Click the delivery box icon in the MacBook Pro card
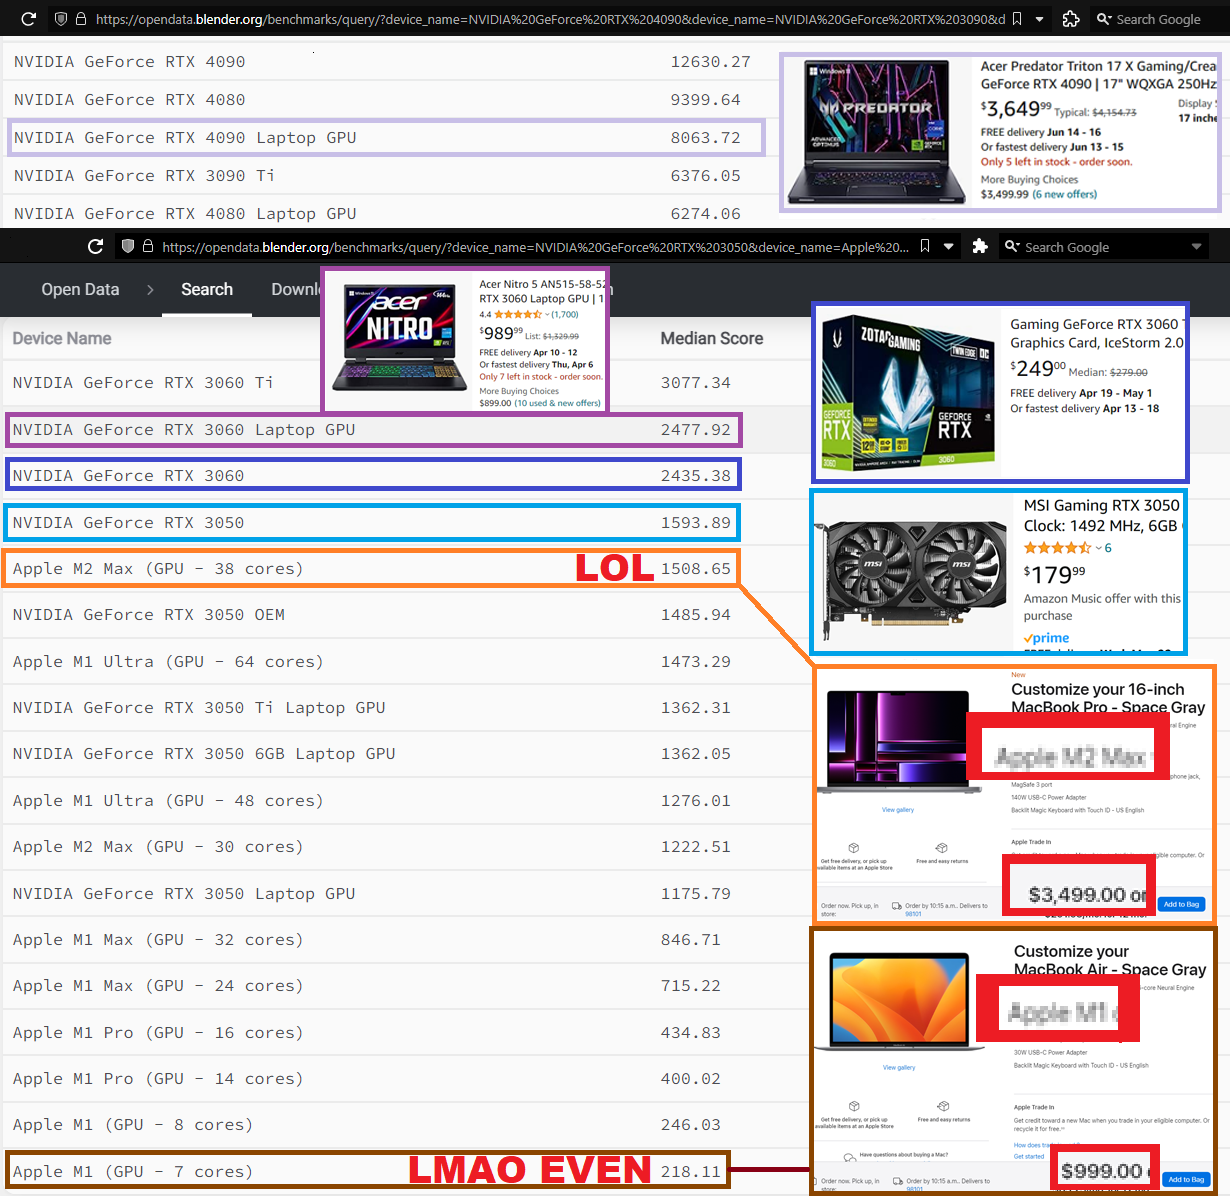This screenshot has height=1200, width=1230. click(854, 848)
